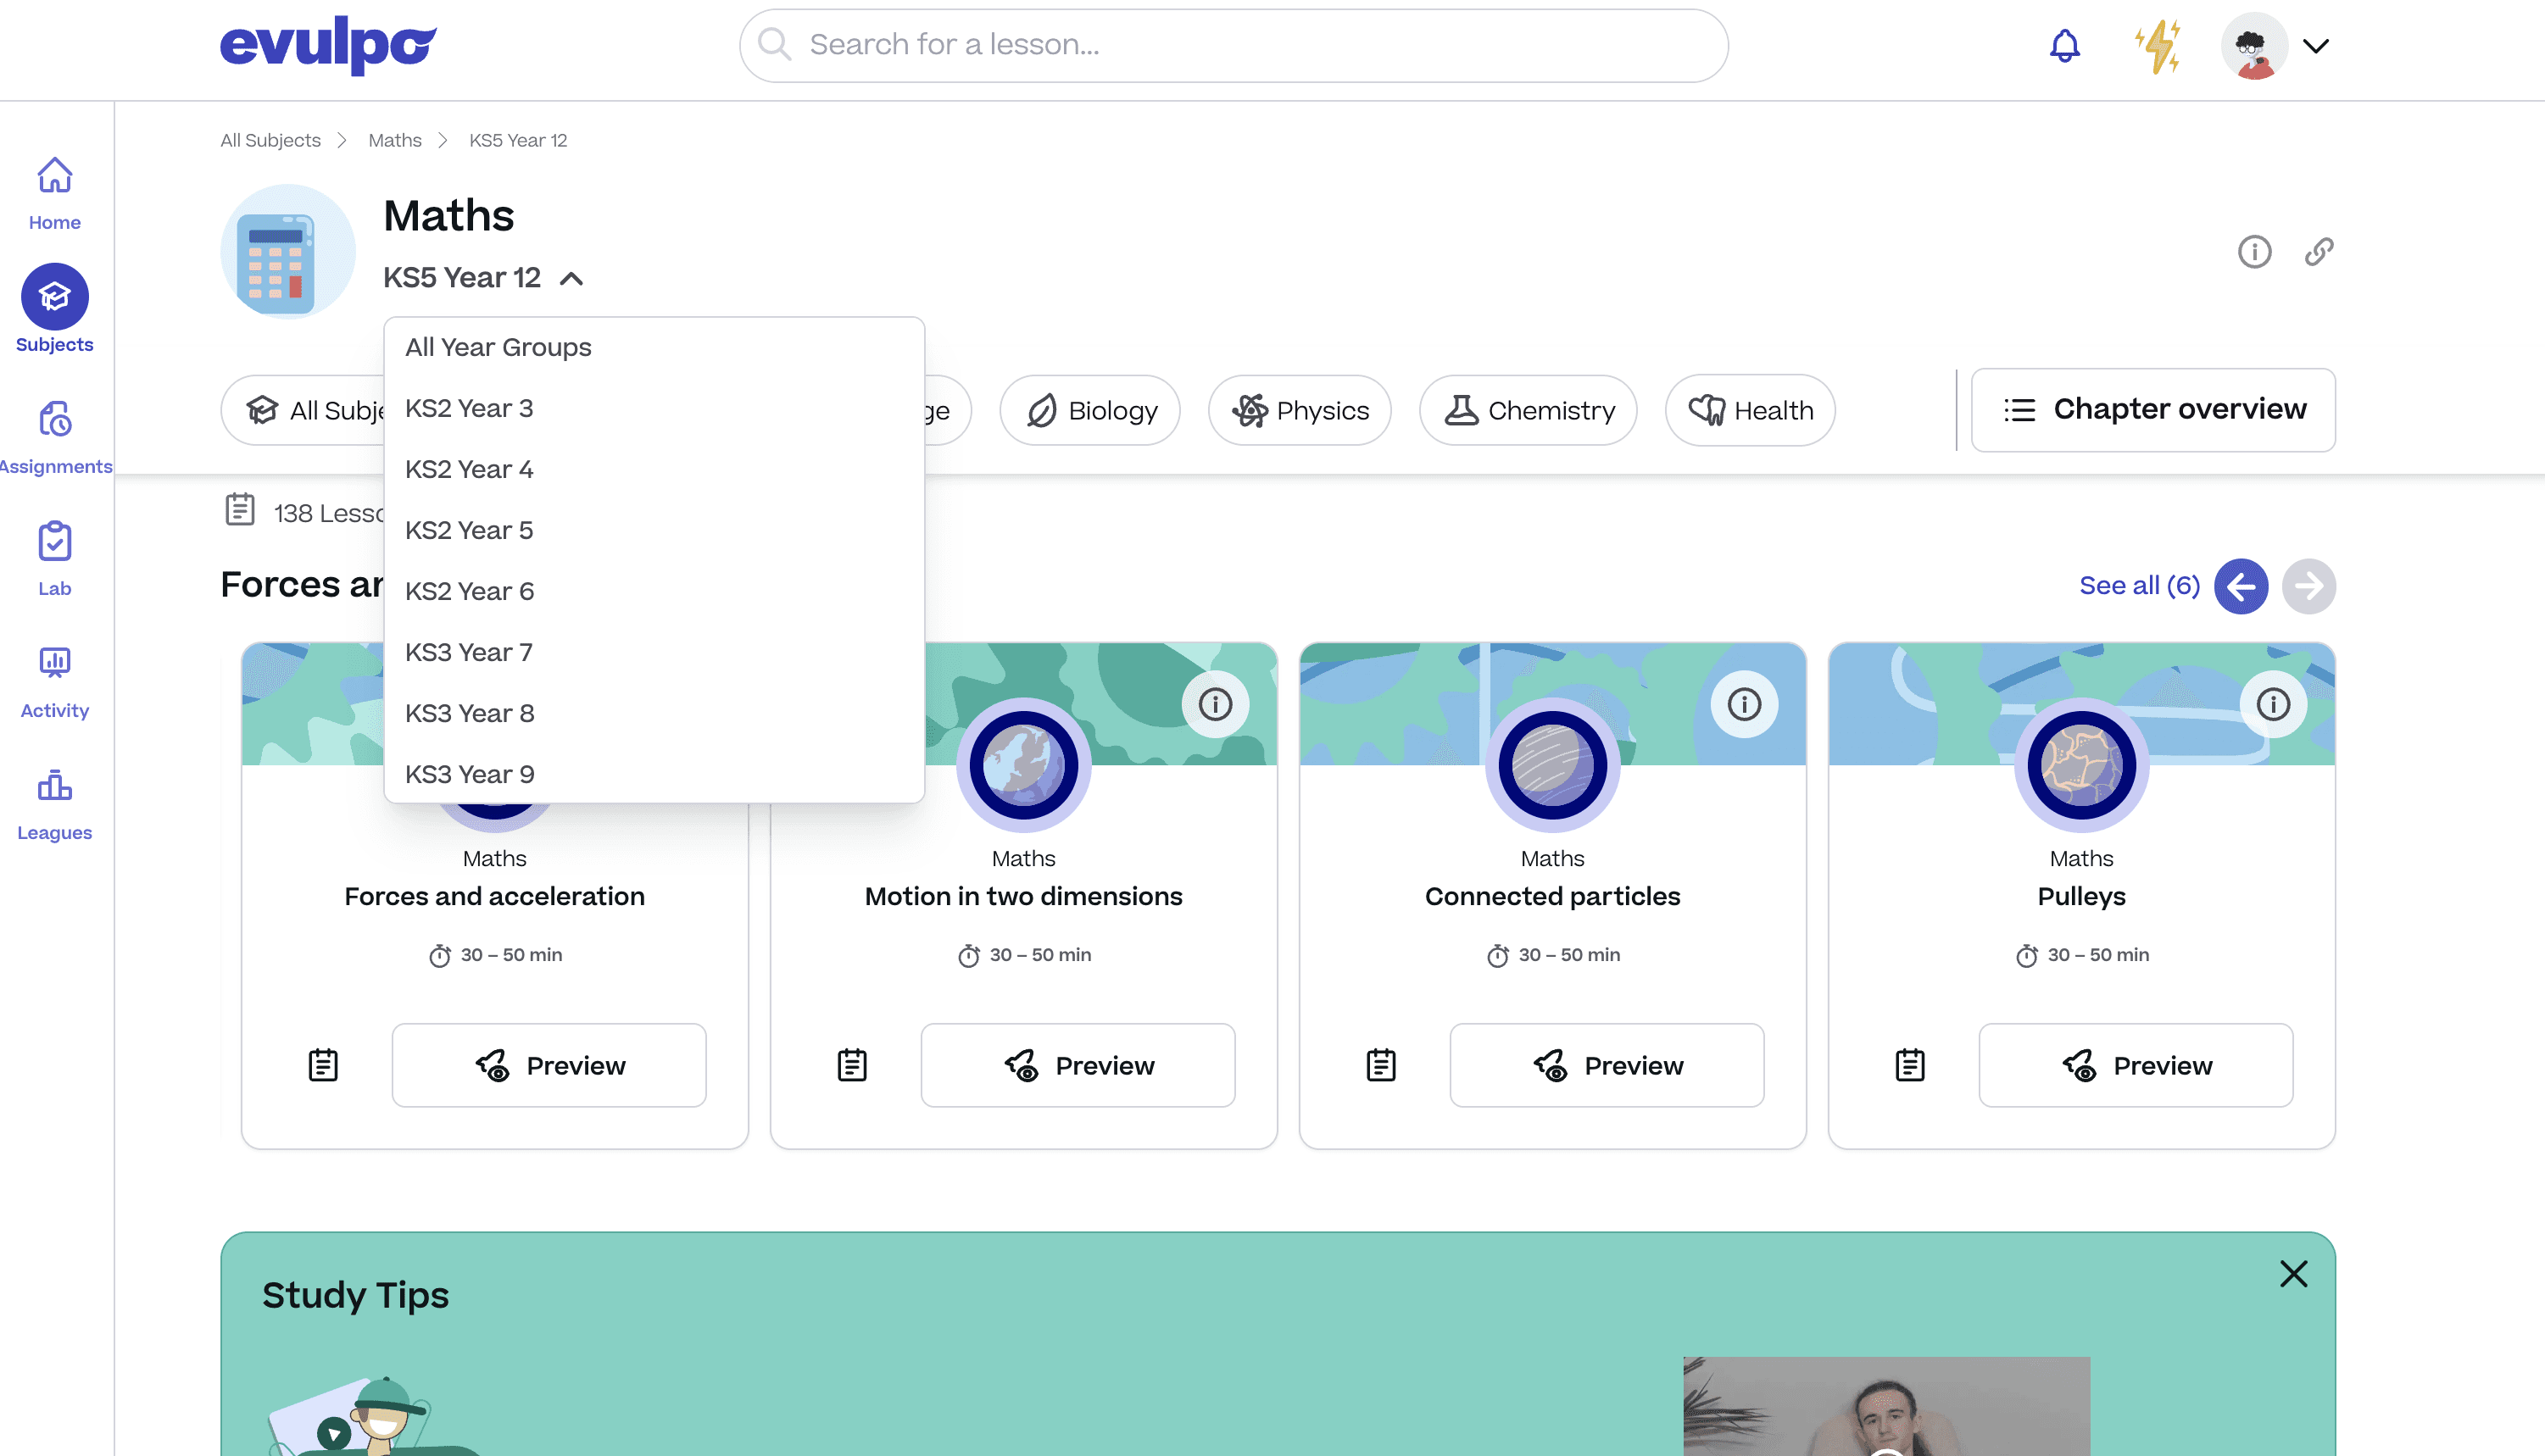Click Maths in the breadcrumb

pyautogui.click(x=394, y=140)
